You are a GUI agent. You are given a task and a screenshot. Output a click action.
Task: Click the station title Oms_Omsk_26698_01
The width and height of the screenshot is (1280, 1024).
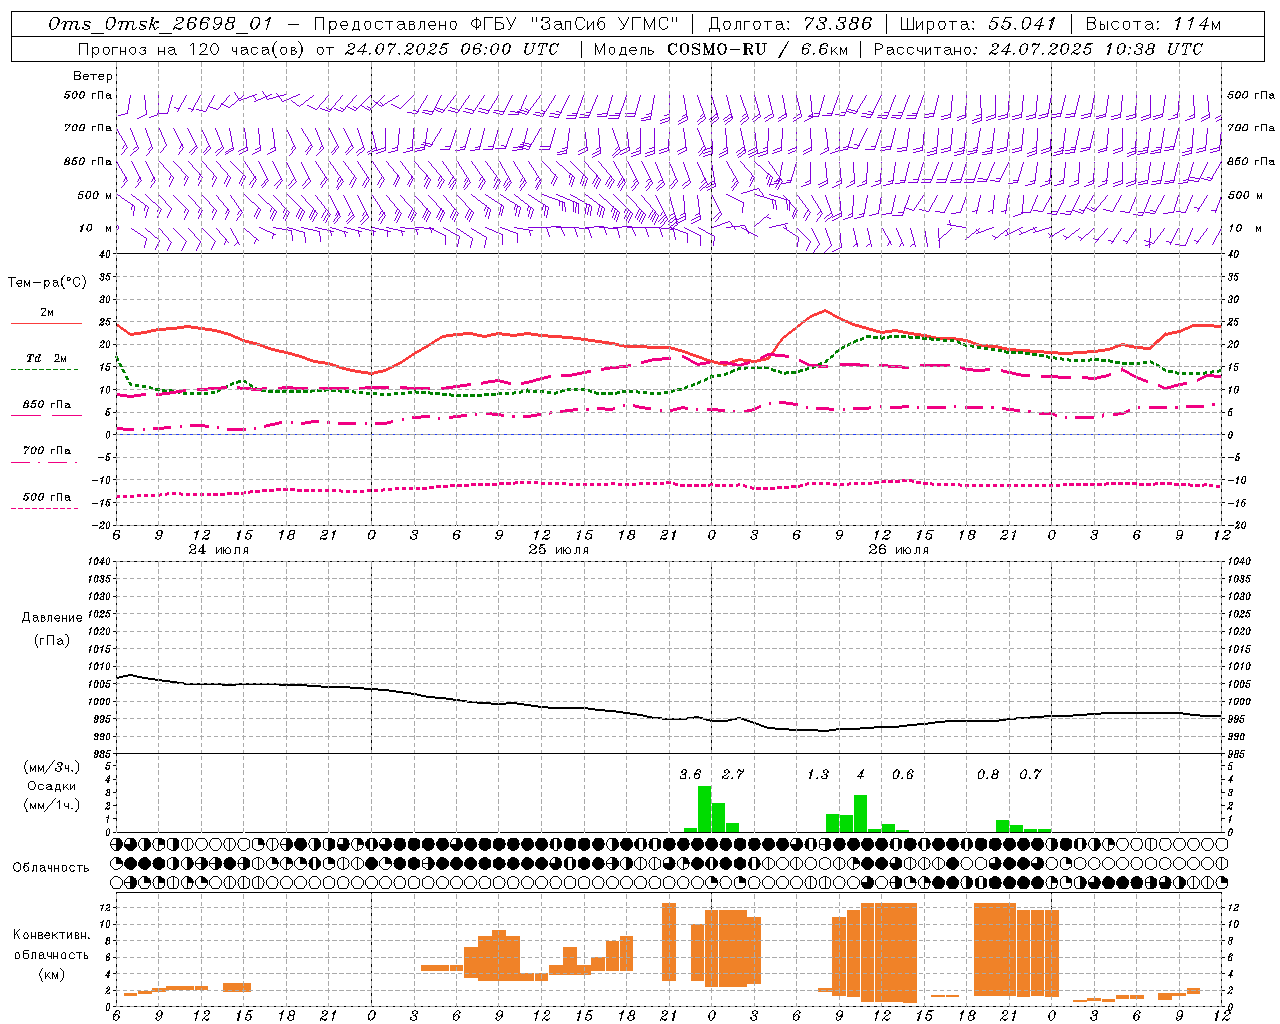[x=160, y=24]
